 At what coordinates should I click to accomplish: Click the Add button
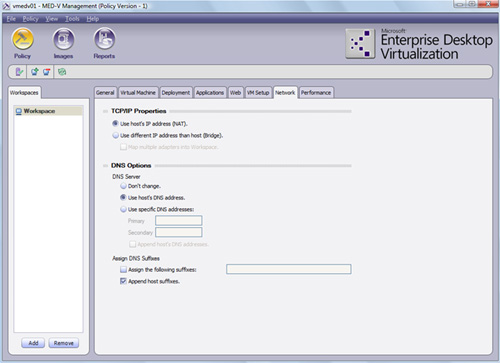coord(33,343)
